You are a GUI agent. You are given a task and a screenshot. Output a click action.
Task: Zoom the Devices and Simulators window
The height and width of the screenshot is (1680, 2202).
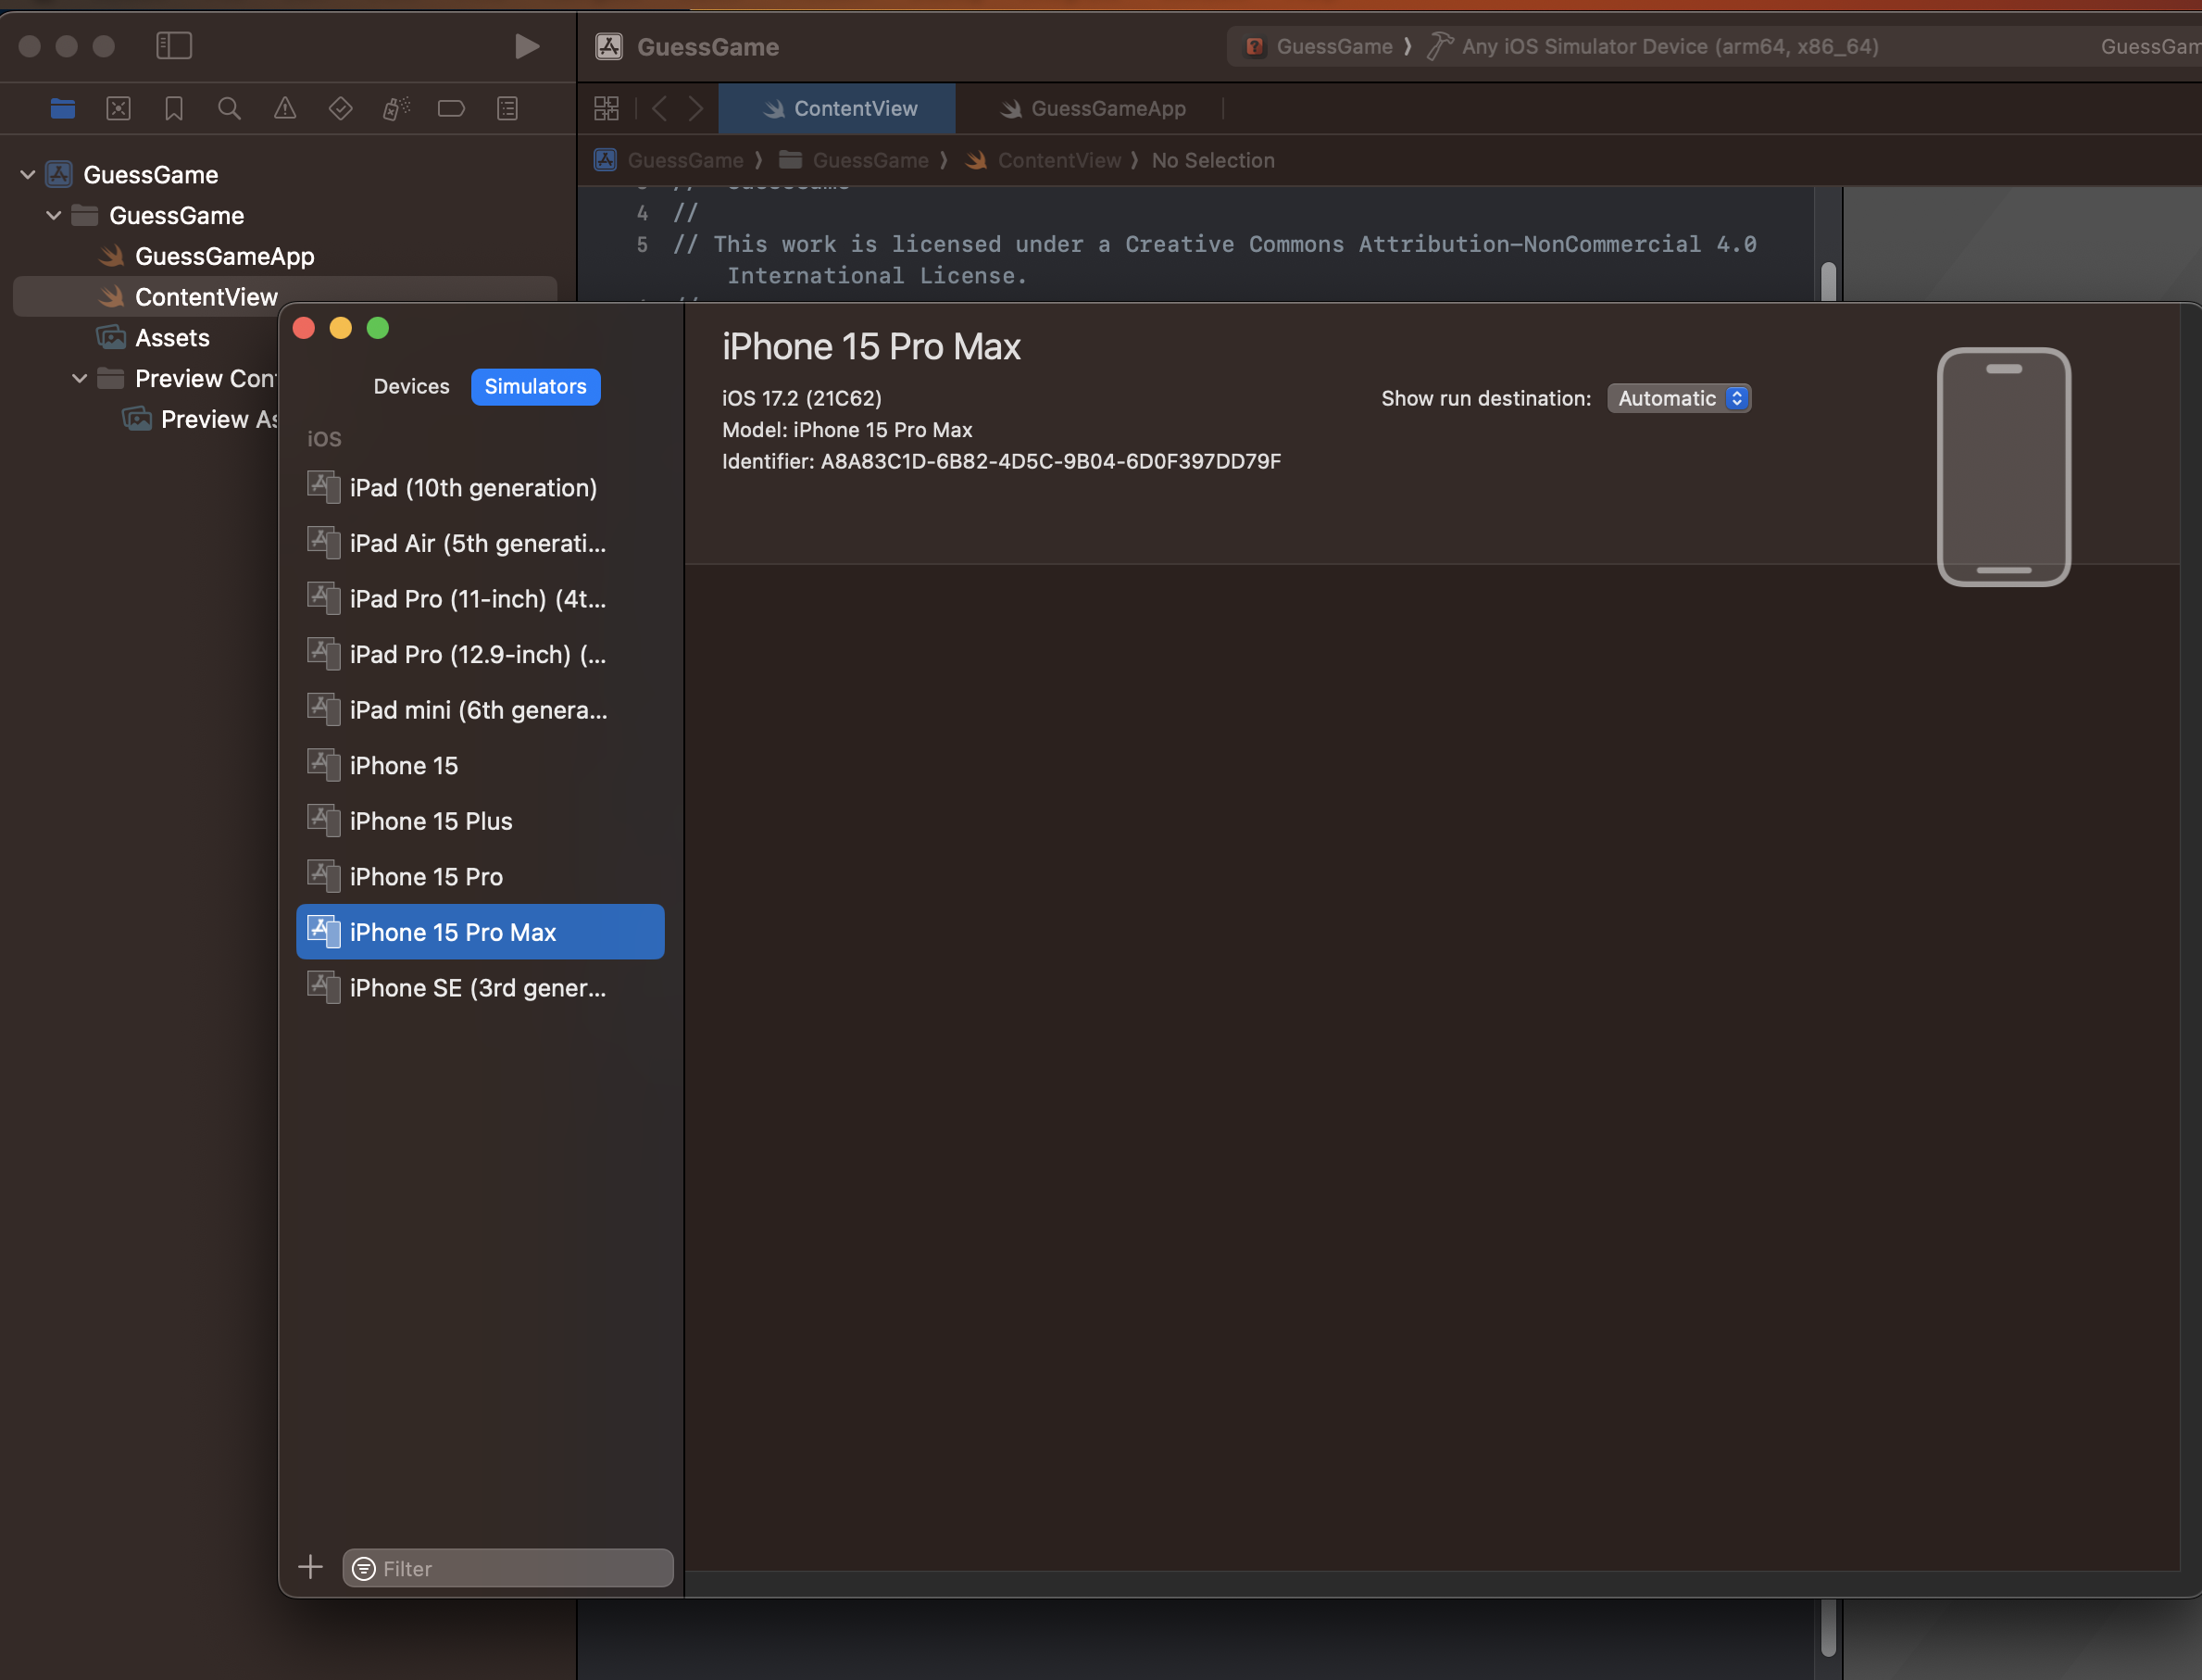(378, 328)
